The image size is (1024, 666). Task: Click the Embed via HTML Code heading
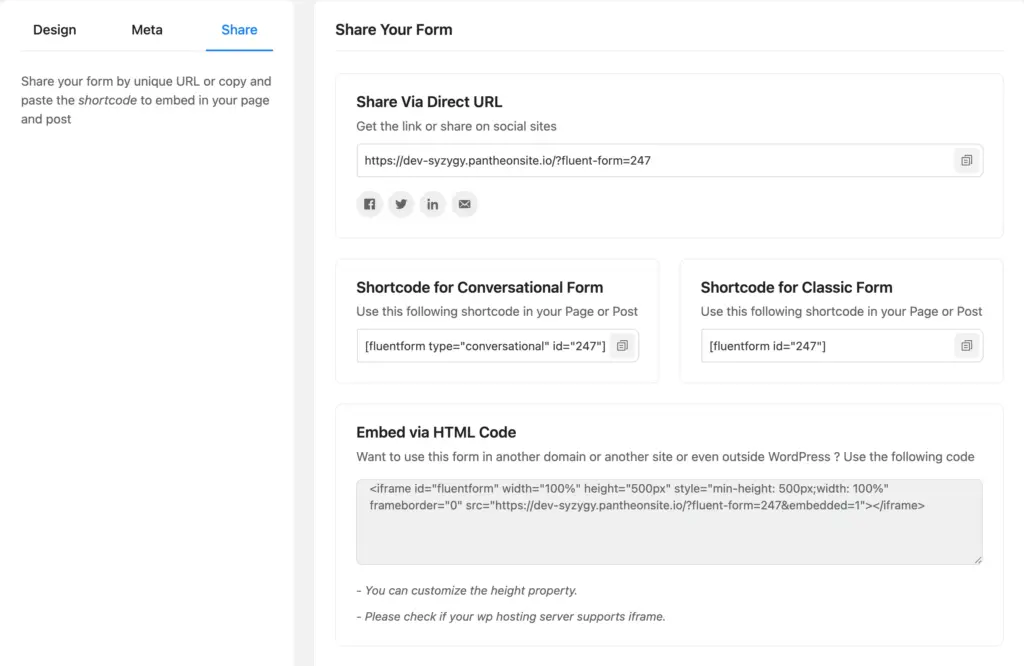(436, 432)
